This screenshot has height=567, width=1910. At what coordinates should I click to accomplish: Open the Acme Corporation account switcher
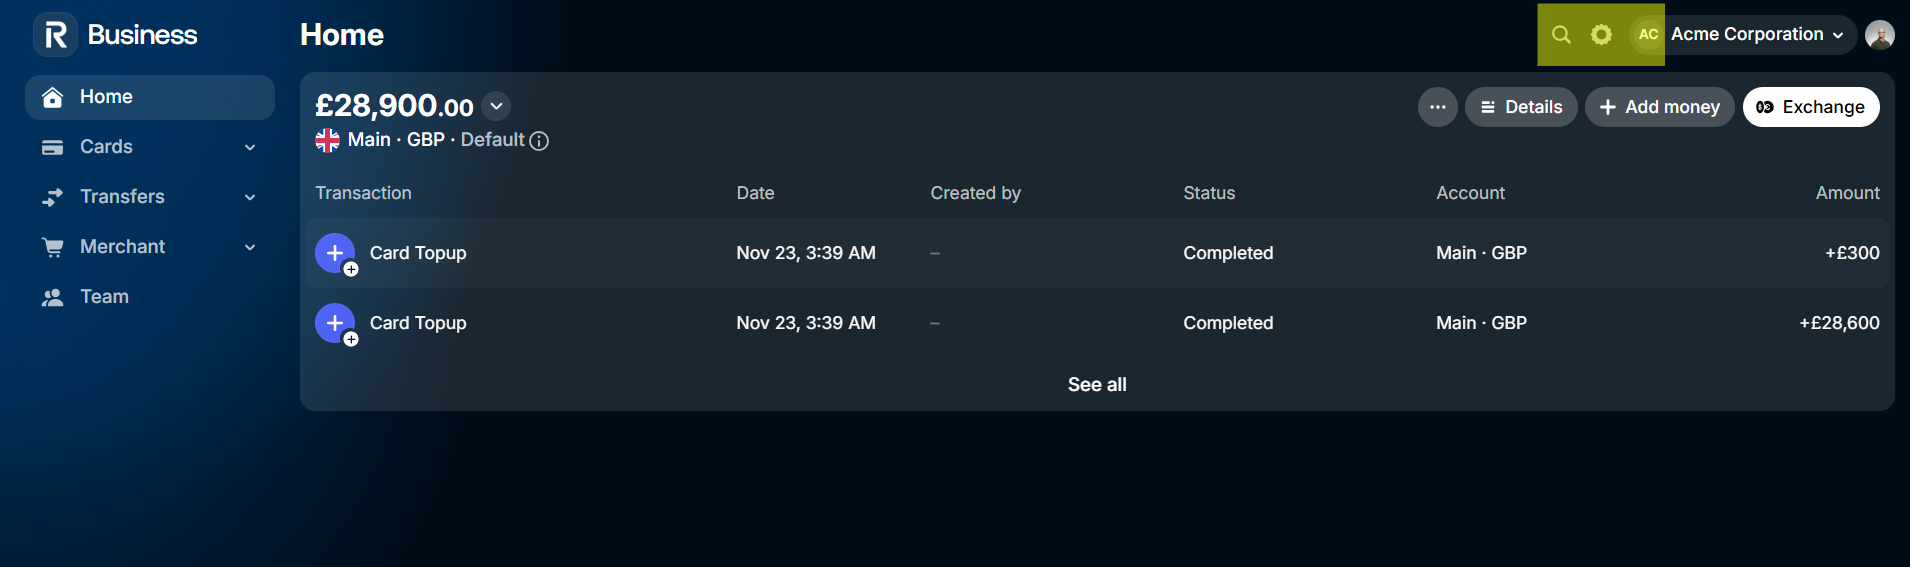pos(1756,35)
